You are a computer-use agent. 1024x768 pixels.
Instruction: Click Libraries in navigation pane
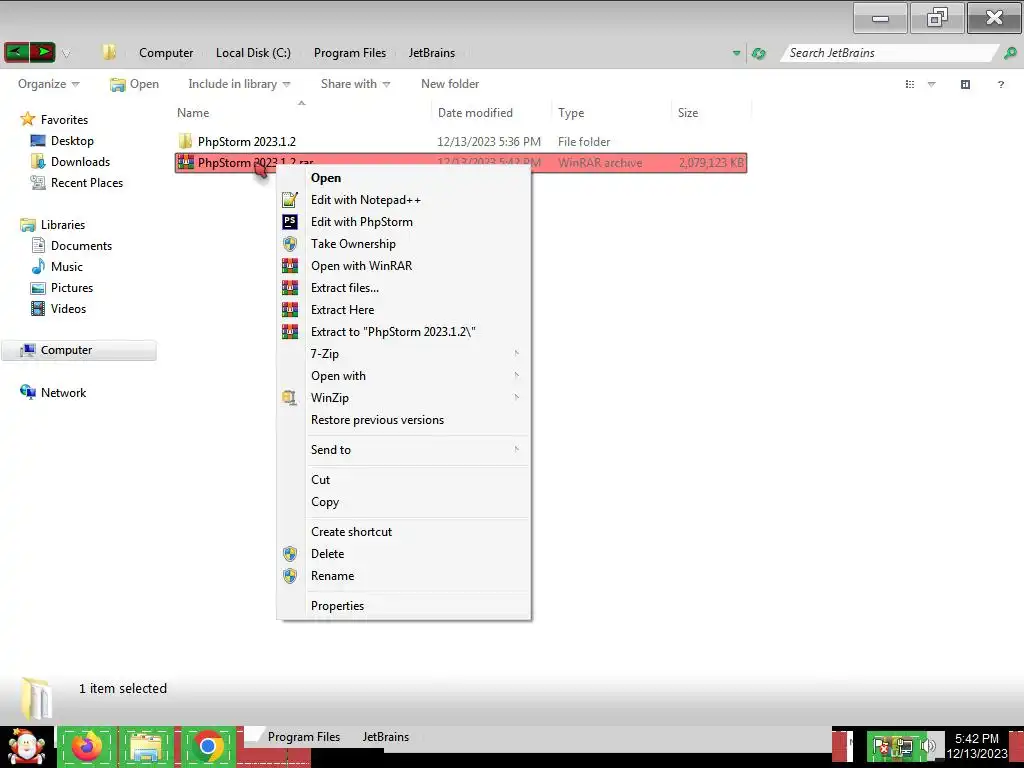point(63,225)
